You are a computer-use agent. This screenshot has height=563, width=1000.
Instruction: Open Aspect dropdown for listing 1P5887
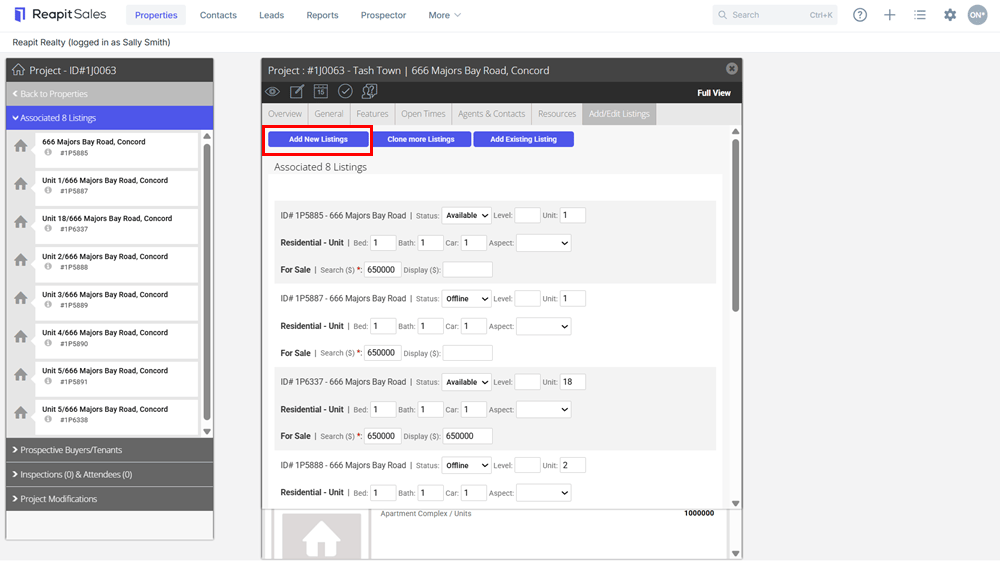coord(543,326)
